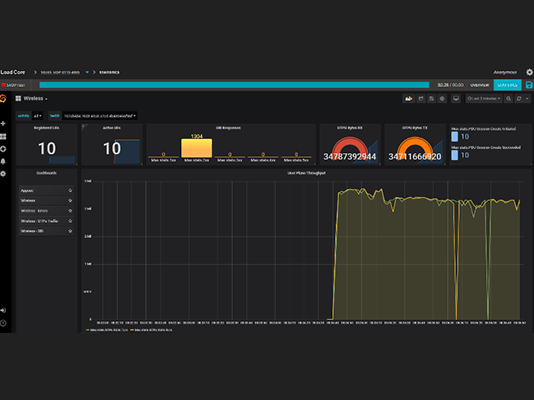Refresh the dashboard with the refresh icon
The image size is (534, 400).
click(x=519, y=99)
